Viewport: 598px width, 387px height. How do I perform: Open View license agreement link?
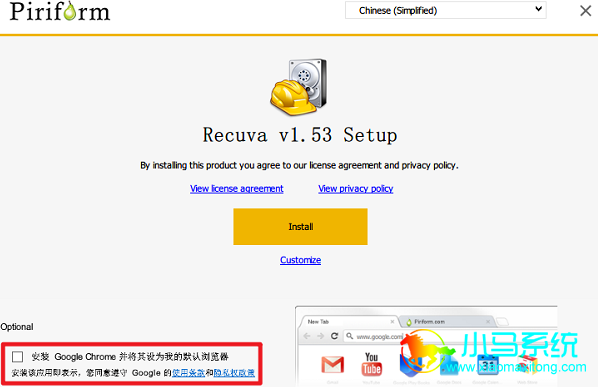click(236, 189)
